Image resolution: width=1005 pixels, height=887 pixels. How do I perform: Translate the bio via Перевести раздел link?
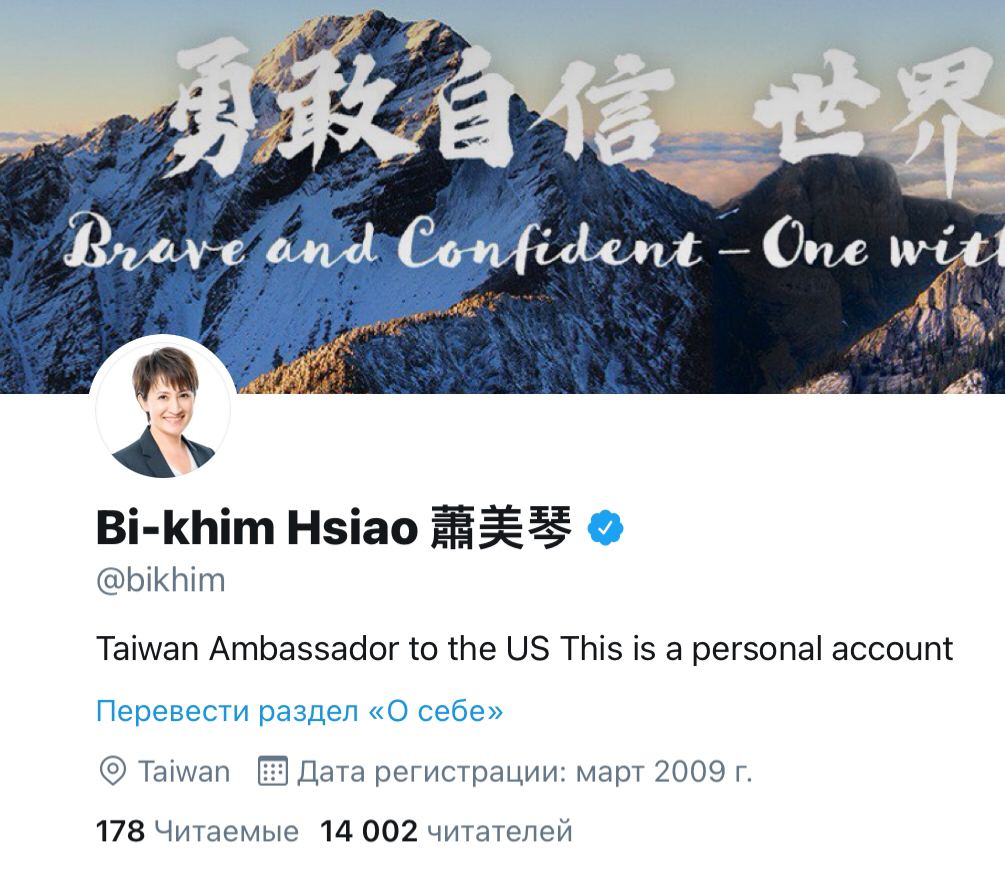[x=299, y=711]
